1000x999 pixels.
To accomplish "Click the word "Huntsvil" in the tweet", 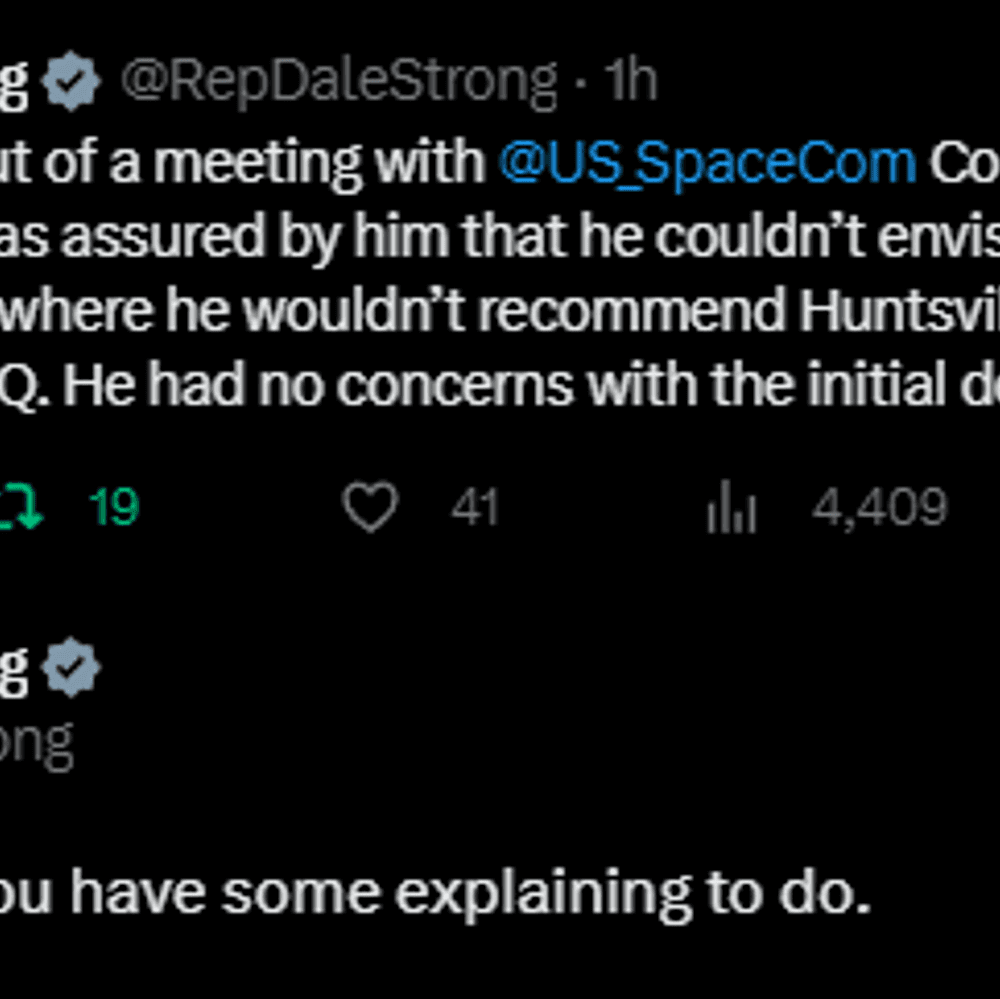I will [899, 311].
